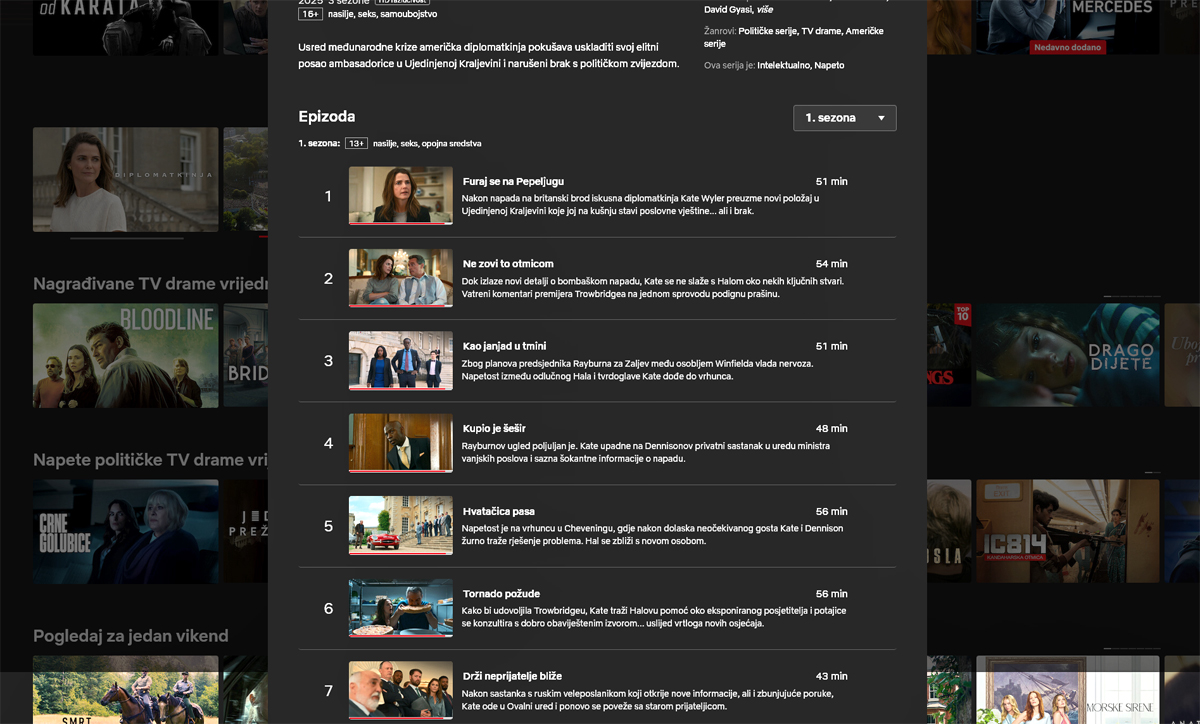Open the 'TV drame' genre link

821,31
